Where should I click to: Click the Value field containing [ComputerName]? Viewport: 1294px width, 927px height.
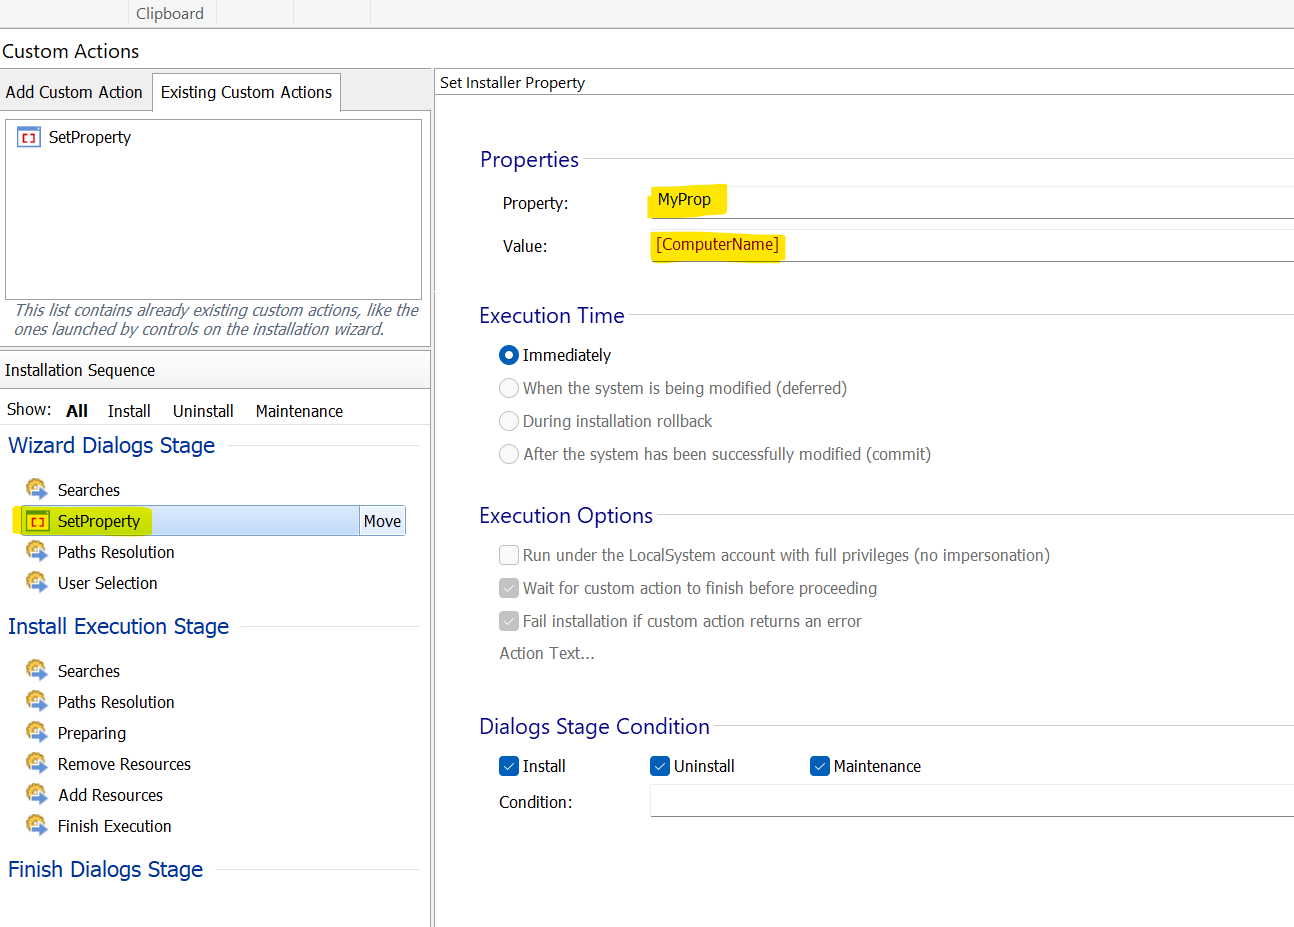(972, 245)
